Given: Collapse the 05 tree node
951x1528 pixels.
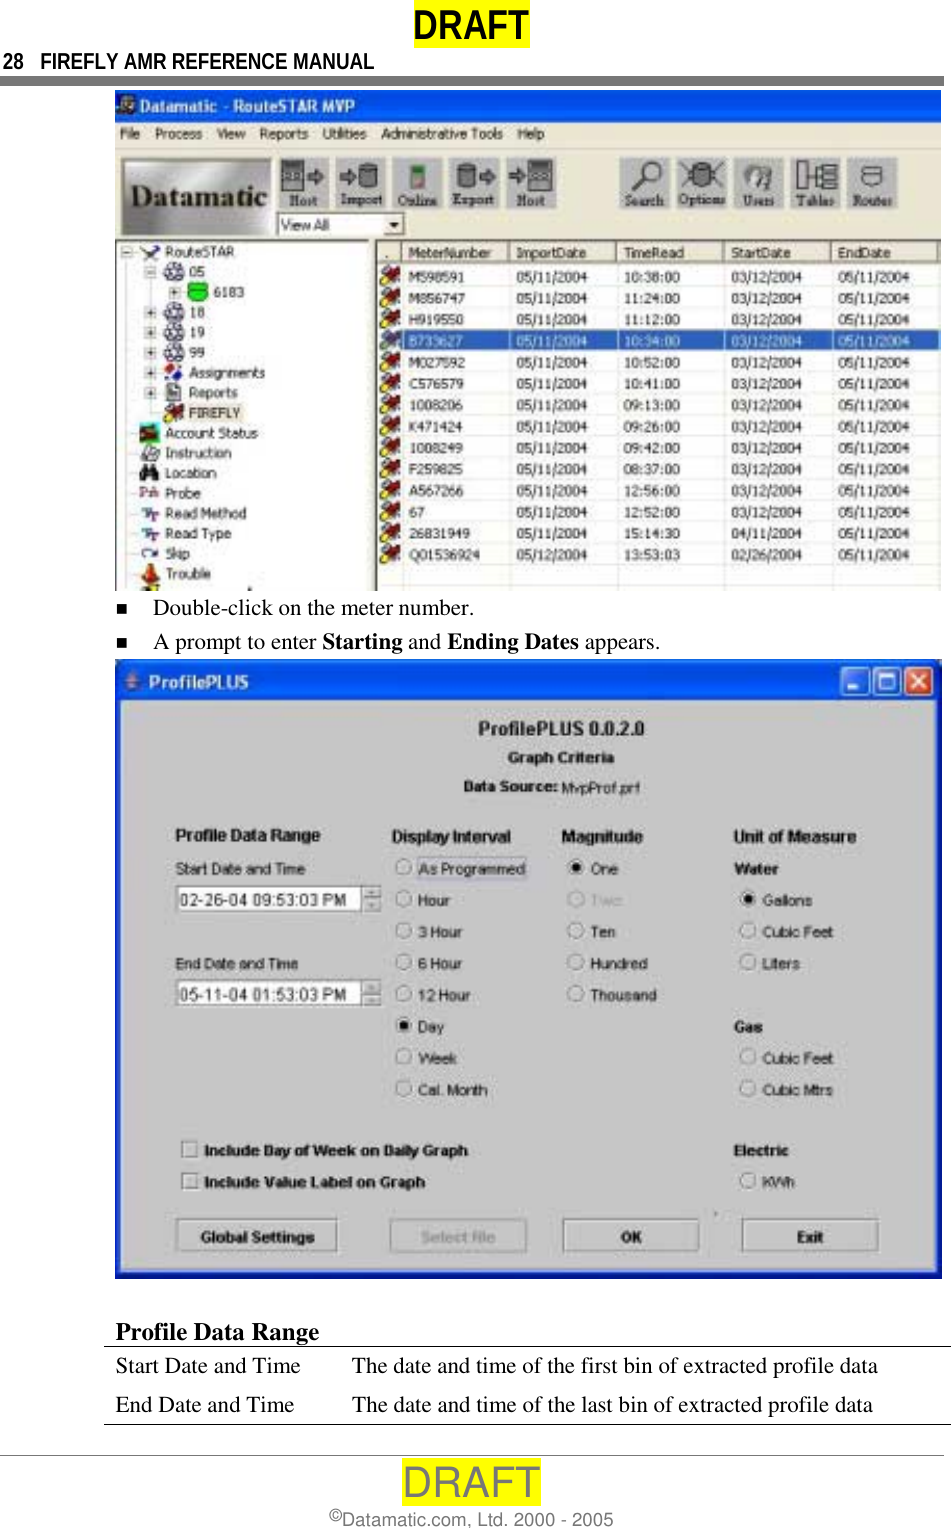Looking at the screenshot, I should coord(150,272).
